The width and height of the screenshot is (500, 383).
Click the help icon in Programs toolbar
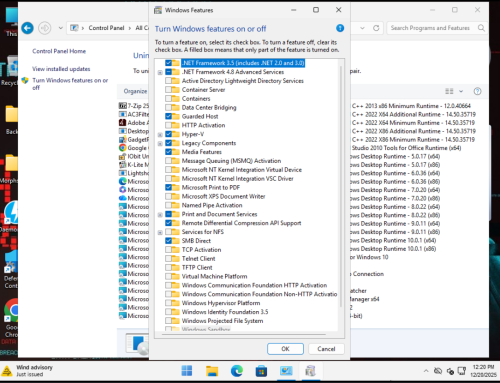pyautogui.click(x=477, y=91)
